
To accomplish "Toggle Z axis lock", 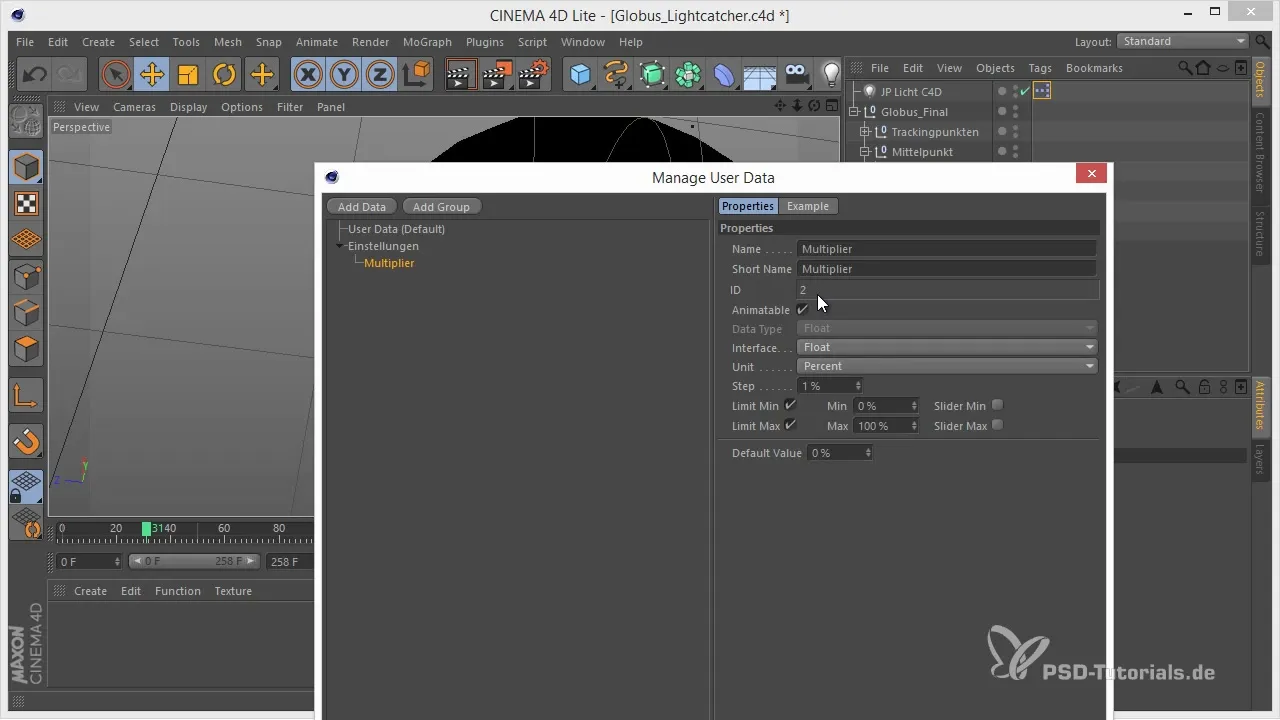I will 380,74.
